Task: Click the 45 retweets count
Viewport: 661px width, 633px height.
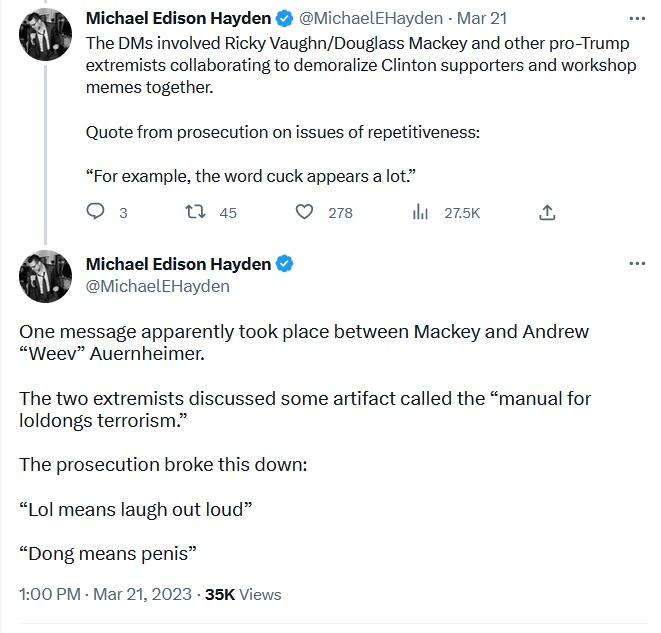Action: (x=228, y=213)
